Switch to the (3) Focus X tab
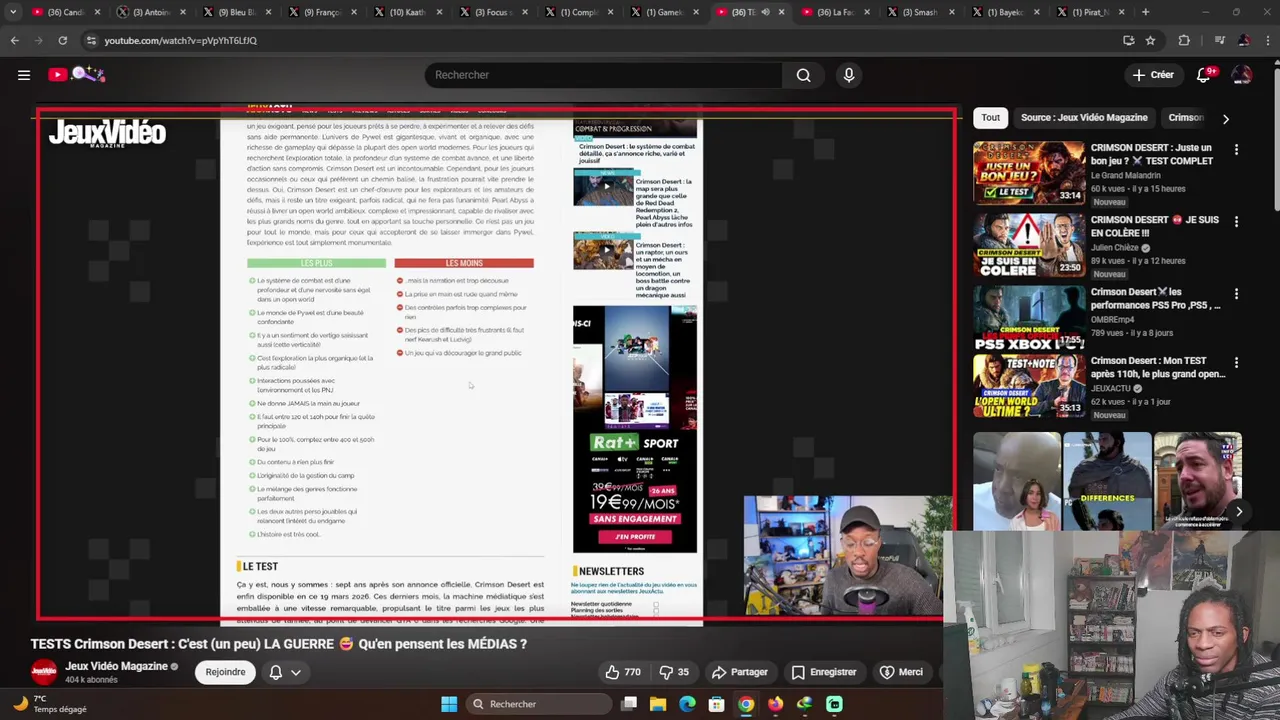 point(492,12)
